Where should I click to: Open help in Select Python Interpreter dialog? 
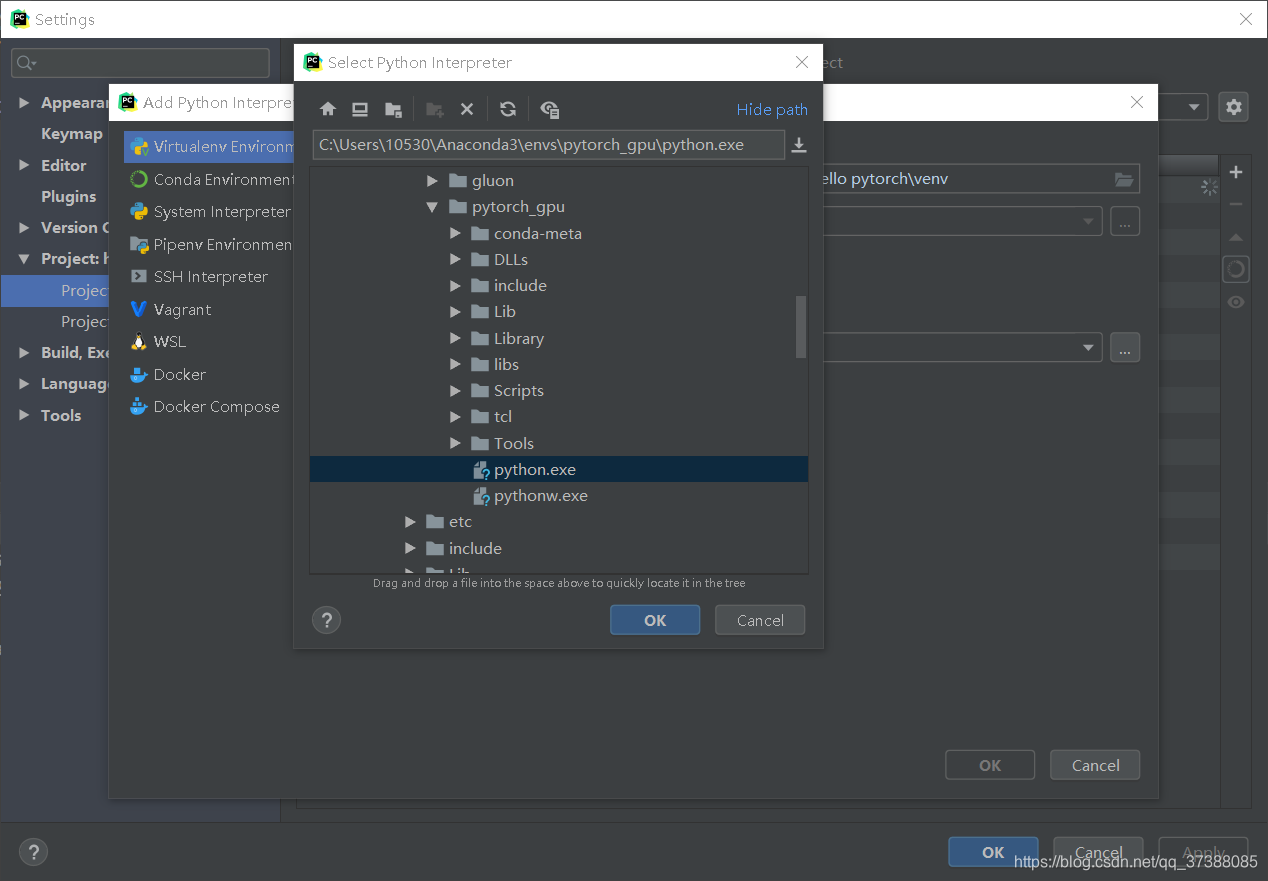326,620
